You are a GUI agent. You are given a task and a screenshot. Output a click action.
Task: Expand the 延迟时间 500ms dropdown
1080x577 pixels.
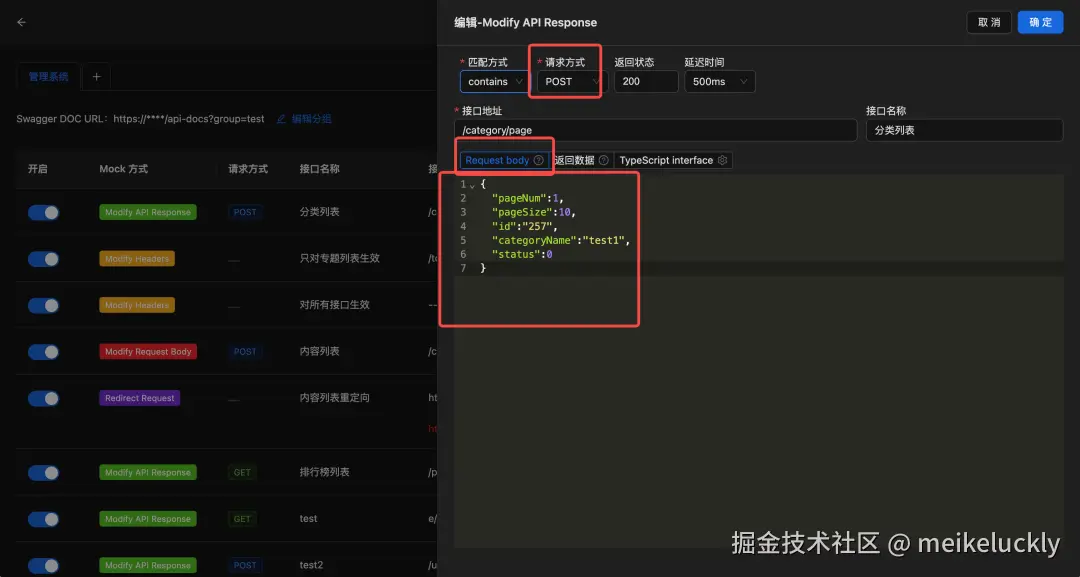tap(719, 81)
